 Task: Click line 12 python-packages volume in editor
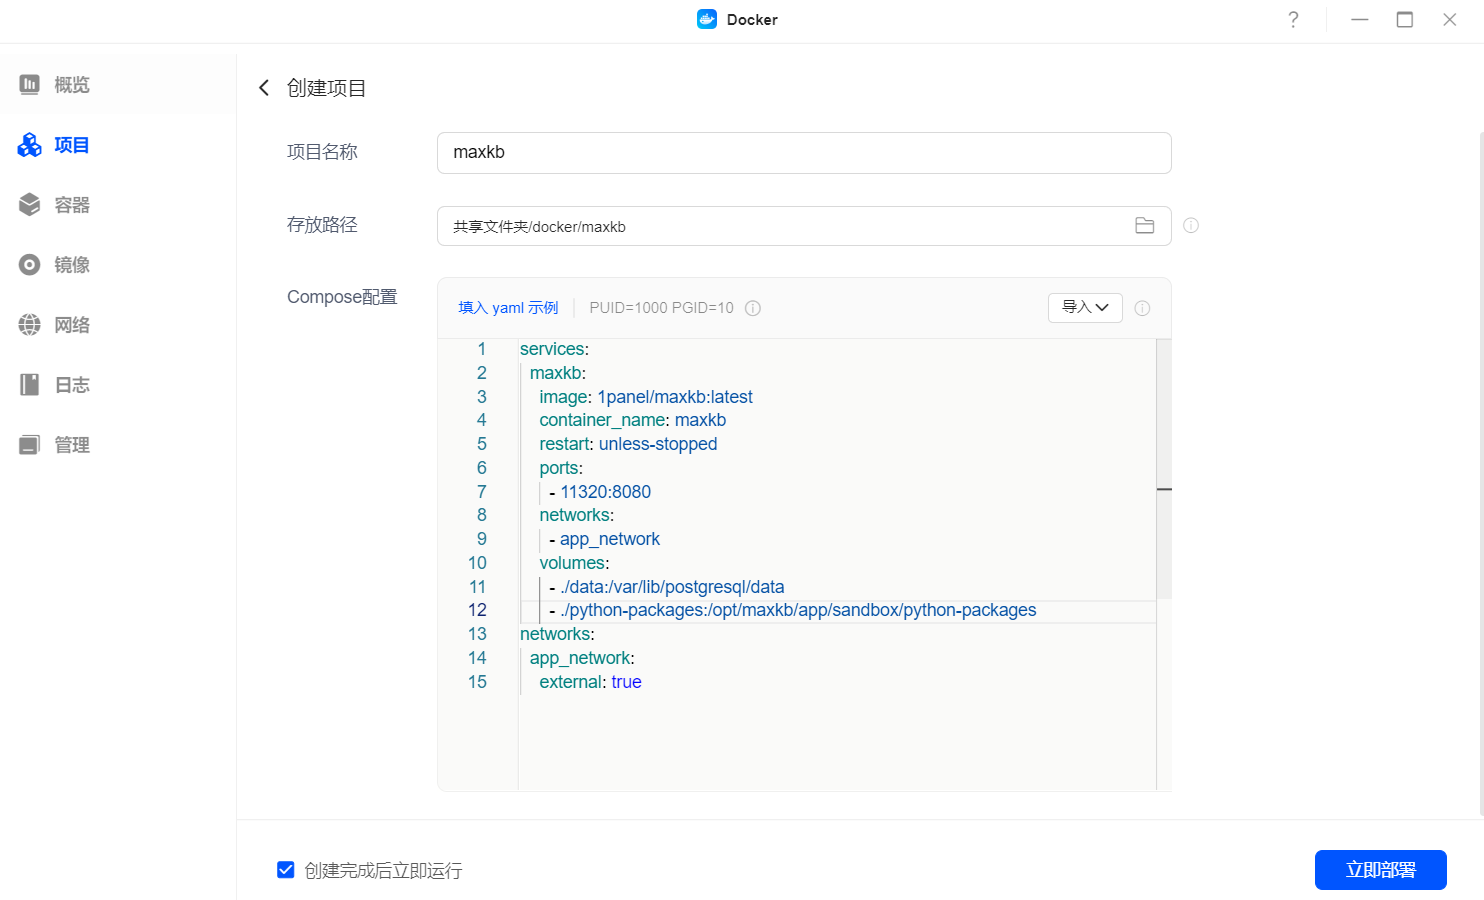798,610
